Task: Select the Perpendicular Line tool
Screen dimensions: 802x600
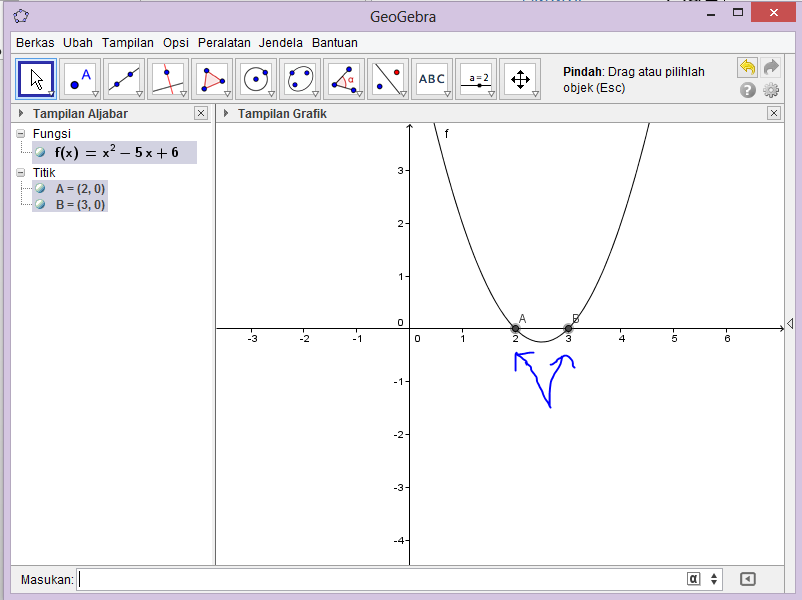Action: point(168,79)
